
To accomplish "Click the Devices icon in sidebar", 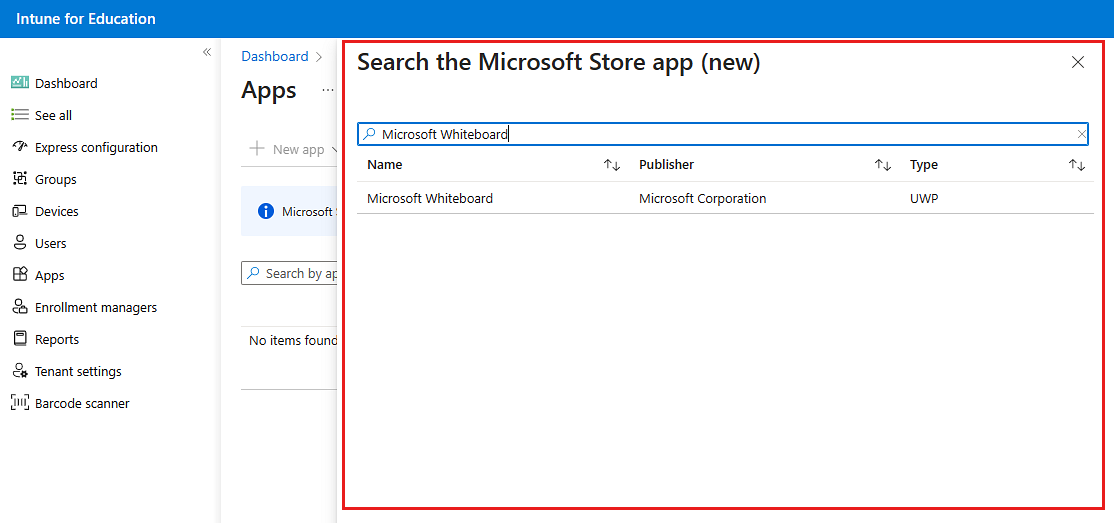I will click(x=20, y=211).
